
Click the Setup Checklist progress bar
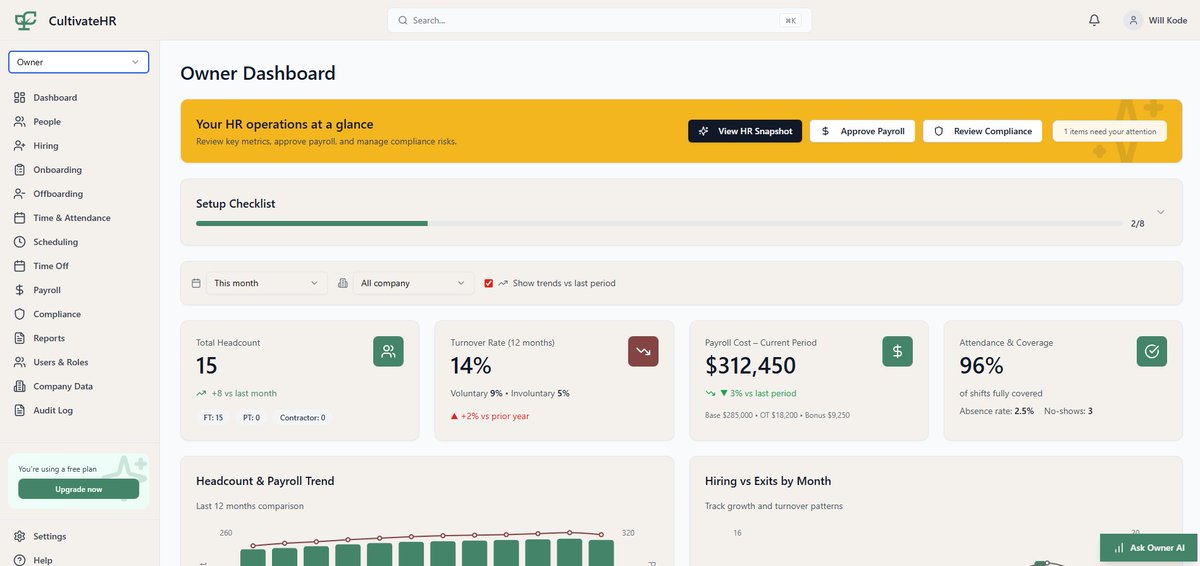tap(659, 223)
